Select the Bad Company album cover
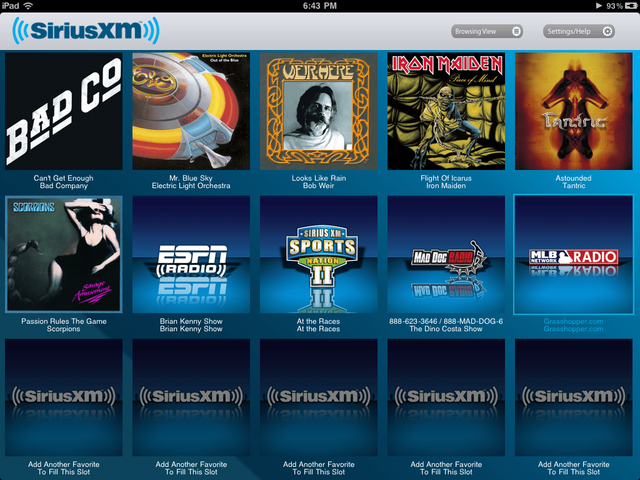 pos(64,111)
